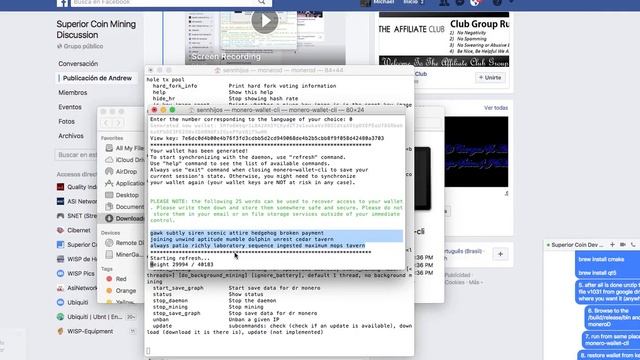Select Downloads in Finder sidebar
The width and height of the screenshot is (640, 360).
pyautogui.click(x=124, y=218)
